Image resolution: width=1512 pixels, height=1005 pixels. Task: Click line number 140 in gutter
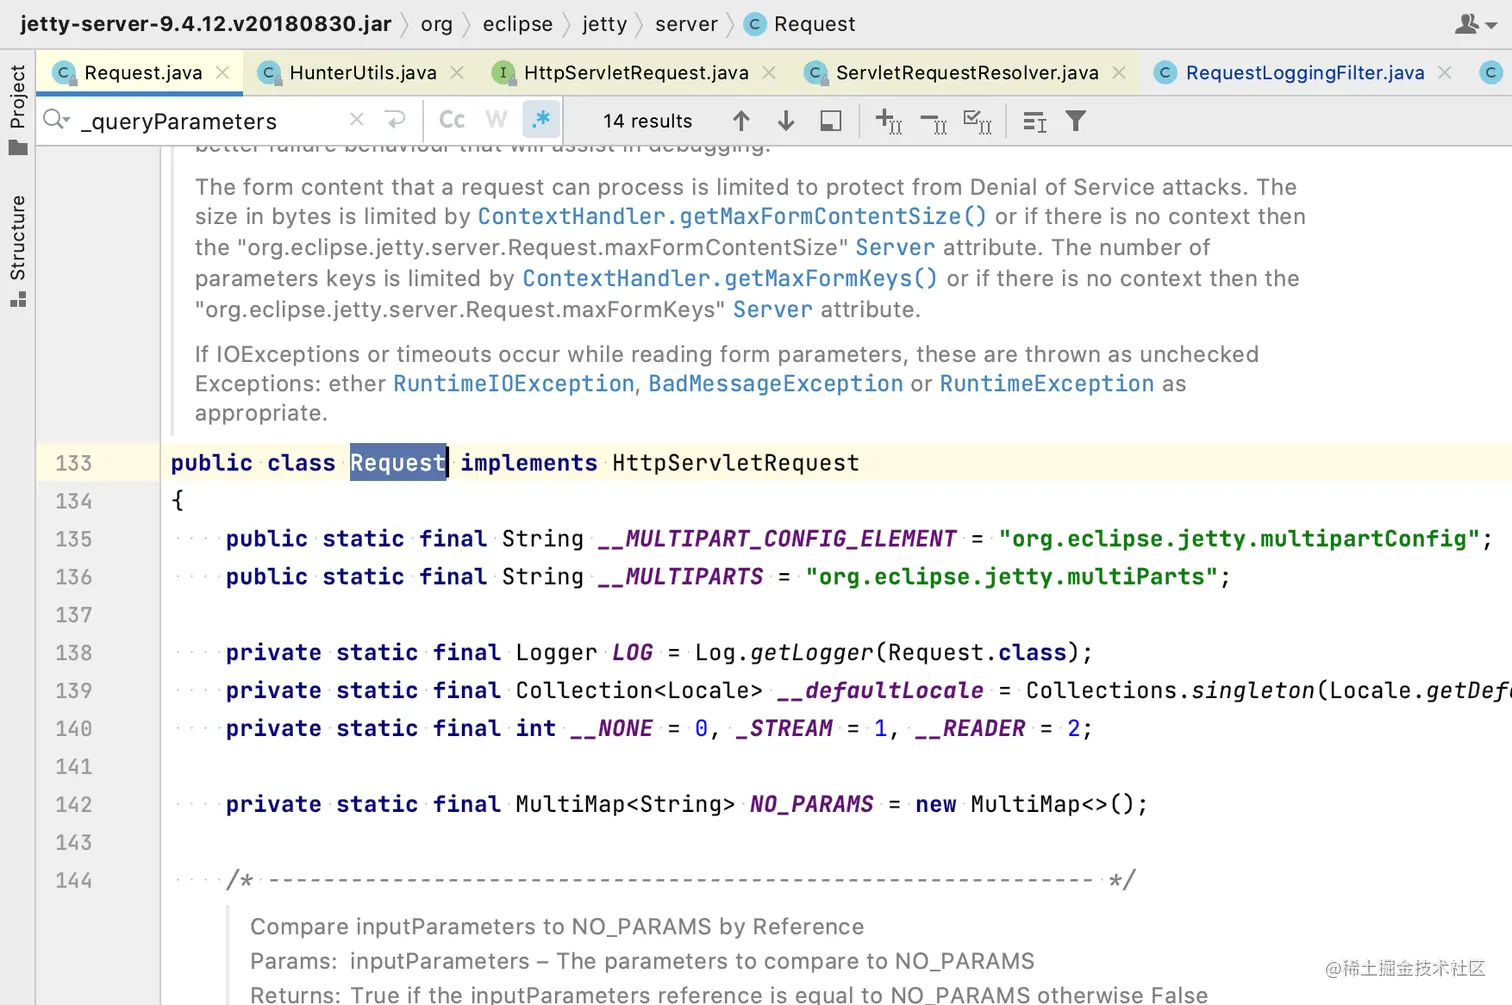pos(73,729)
